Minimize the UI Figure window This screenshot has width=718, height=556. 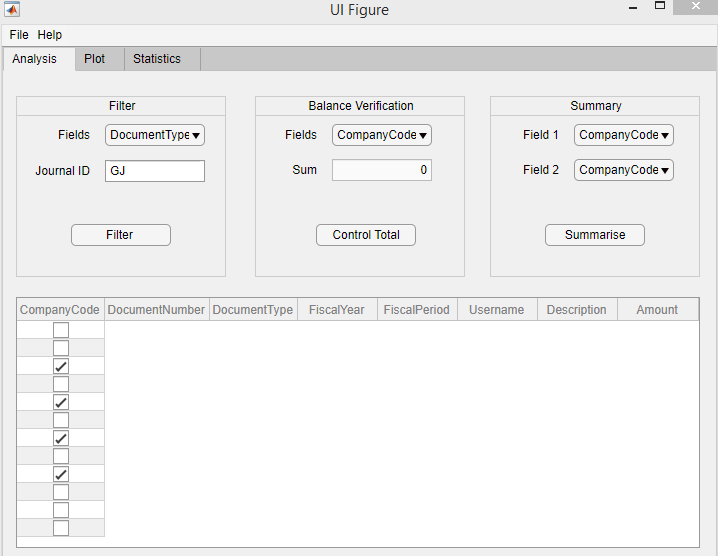coord(633,7)
